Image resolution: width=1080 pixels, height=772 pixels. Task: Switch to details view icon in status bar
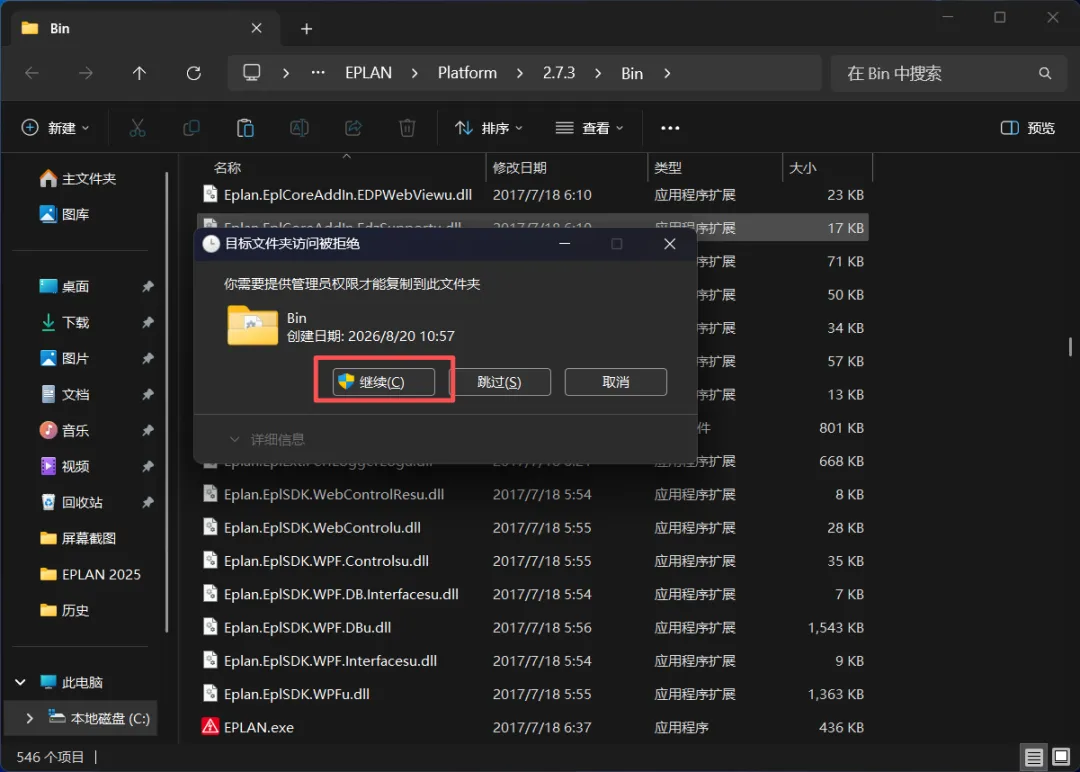tap(1033, 758)
